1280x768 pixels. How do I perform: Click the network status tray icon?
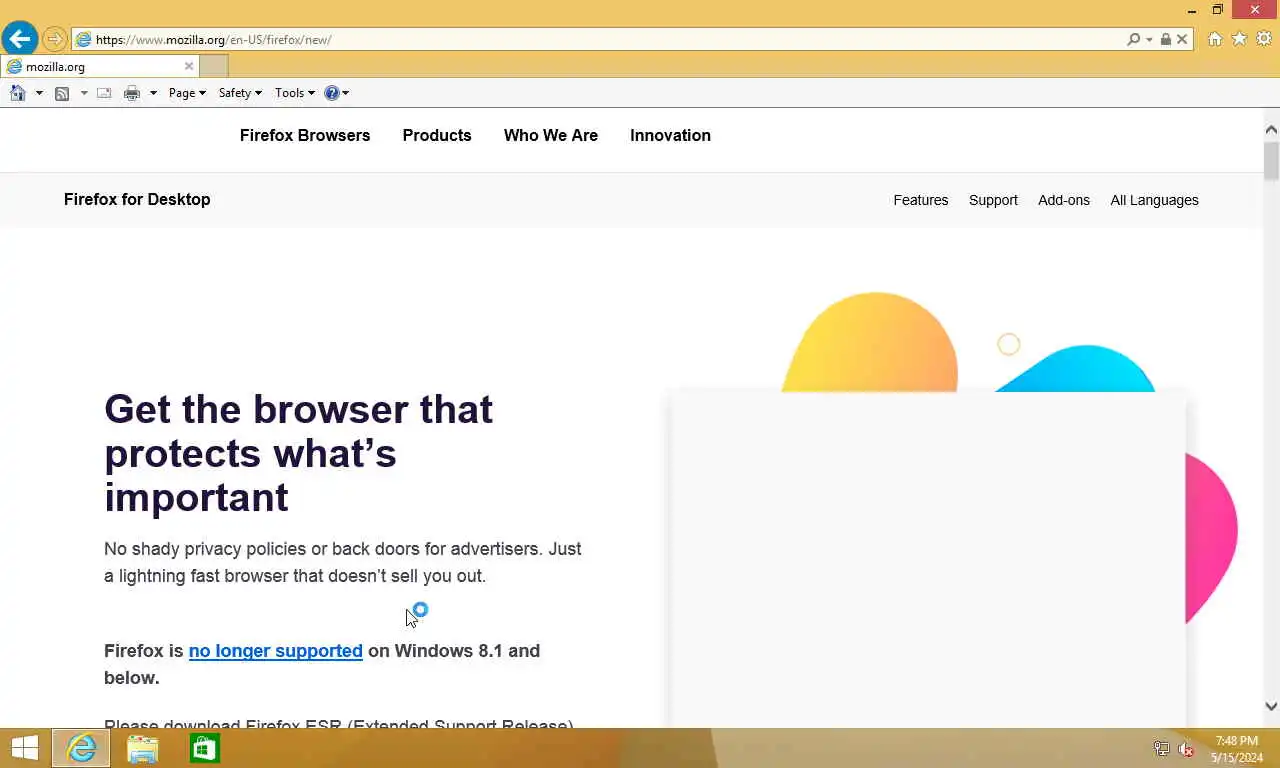1161,748
